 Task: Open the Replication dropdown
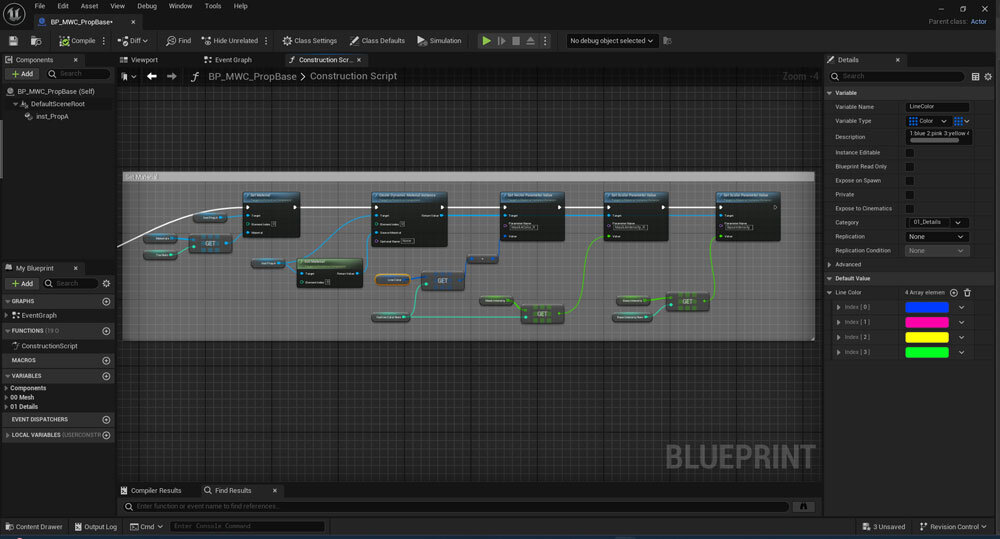[x=937, y=237]
